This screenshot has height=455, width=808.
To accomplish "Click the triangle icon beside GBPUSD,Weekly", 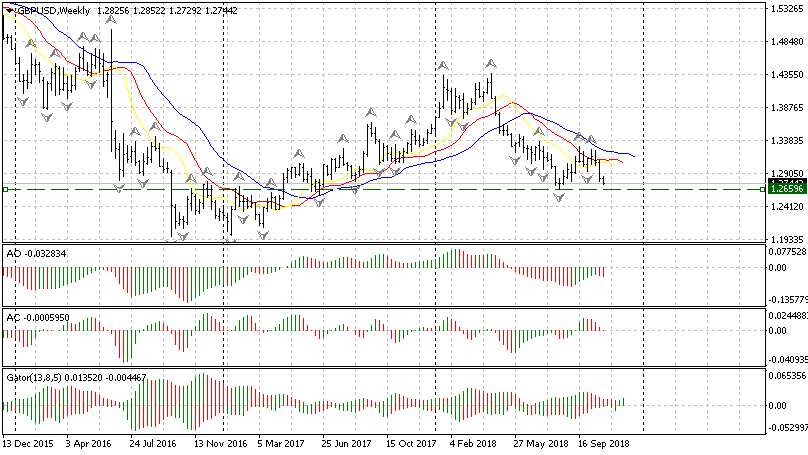I will (8, 9).
